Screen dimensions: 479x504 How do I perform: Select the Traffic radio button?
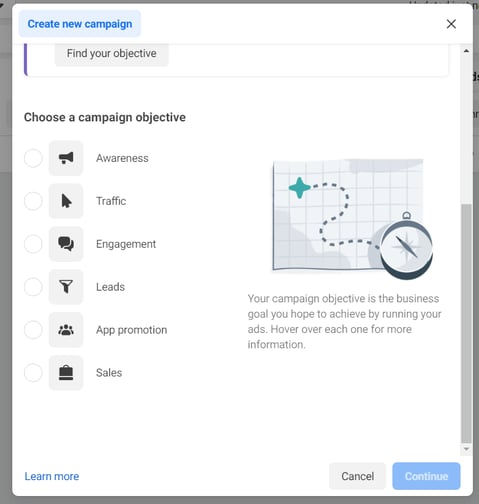(x=33, y=201)
